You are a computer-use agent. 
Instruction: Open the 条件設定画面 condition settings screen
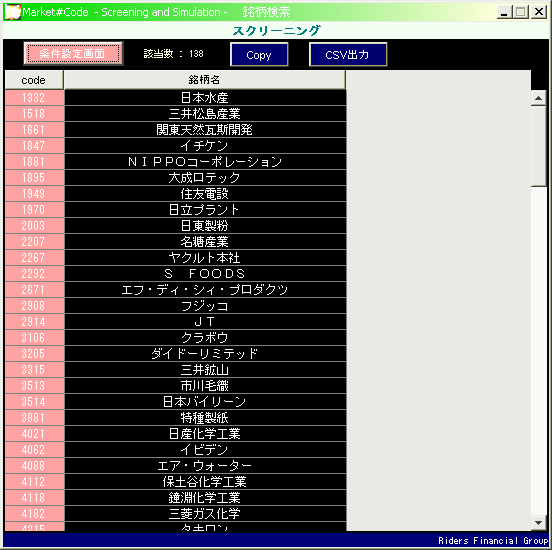[73, 54]
